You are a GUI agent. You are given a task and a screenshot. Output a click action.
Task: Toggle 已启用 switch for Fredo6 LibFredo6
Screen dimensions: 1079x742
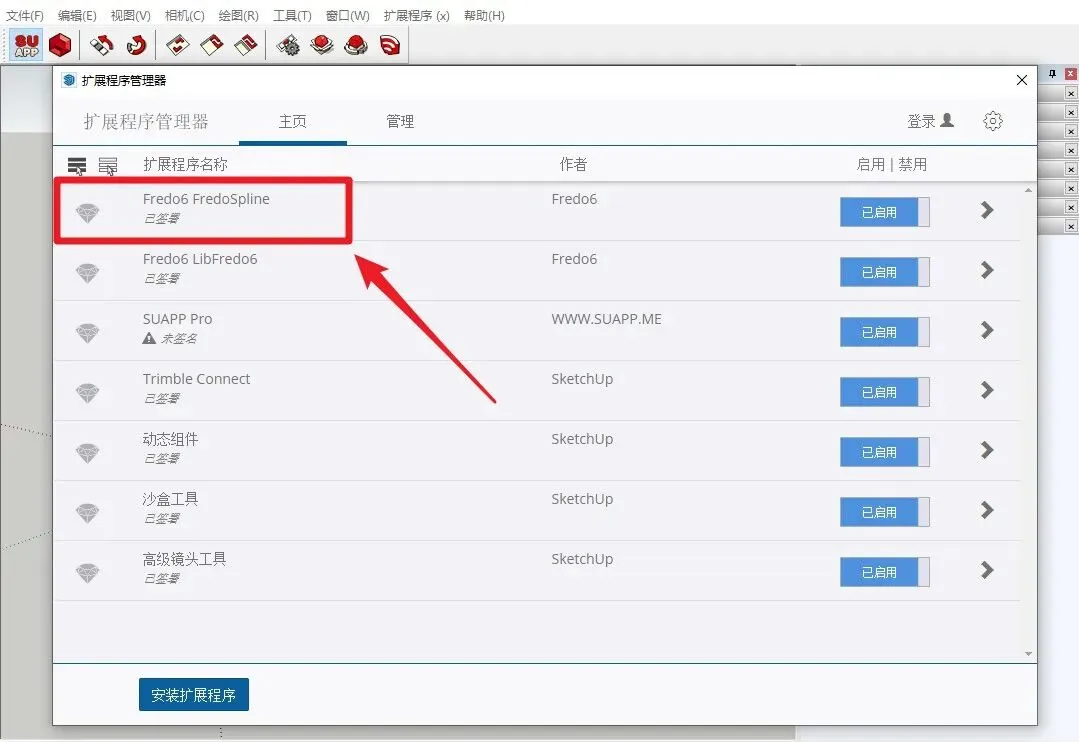pyautogui.click(x=884, y=272)
